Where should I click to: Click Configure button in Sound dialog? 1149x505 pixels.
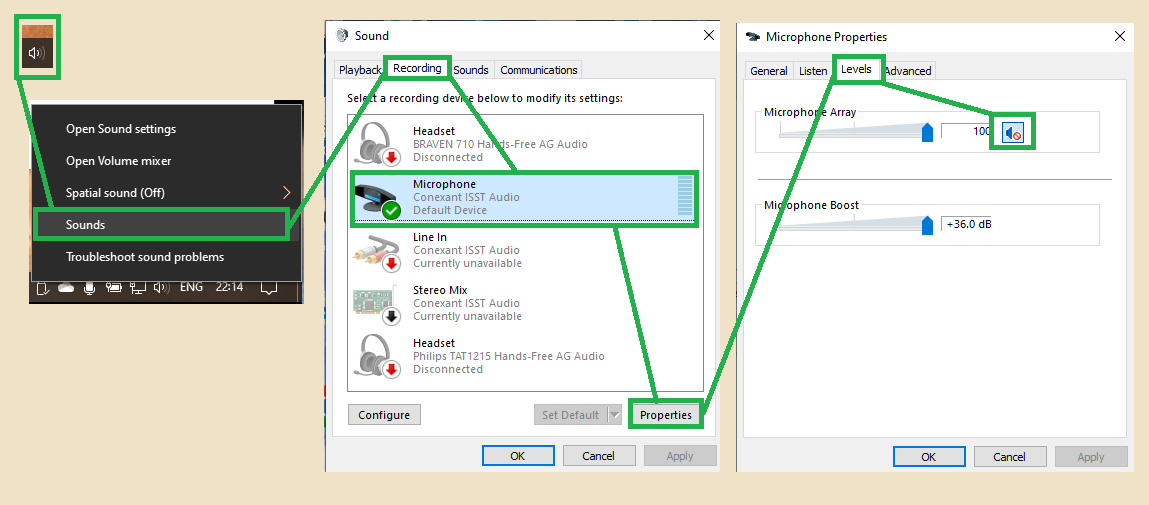tap(384, 415)
